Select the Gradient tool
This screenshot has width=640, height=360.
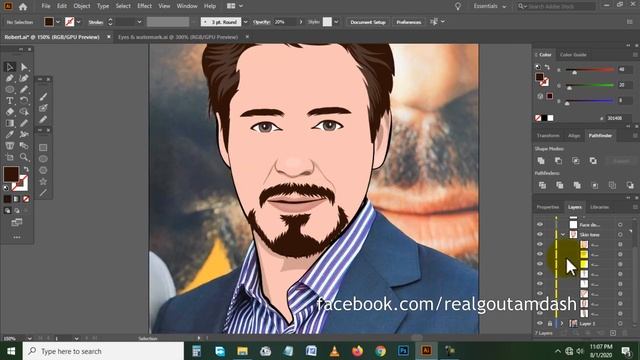click(x=10, y=123)
